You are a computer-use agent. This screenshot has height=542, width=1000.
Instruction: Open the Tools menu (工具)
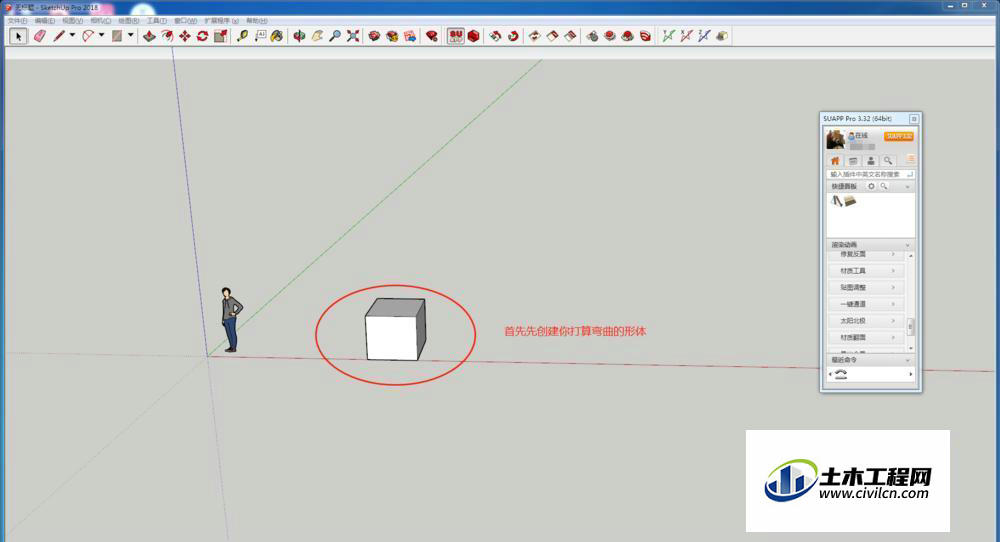157,21
